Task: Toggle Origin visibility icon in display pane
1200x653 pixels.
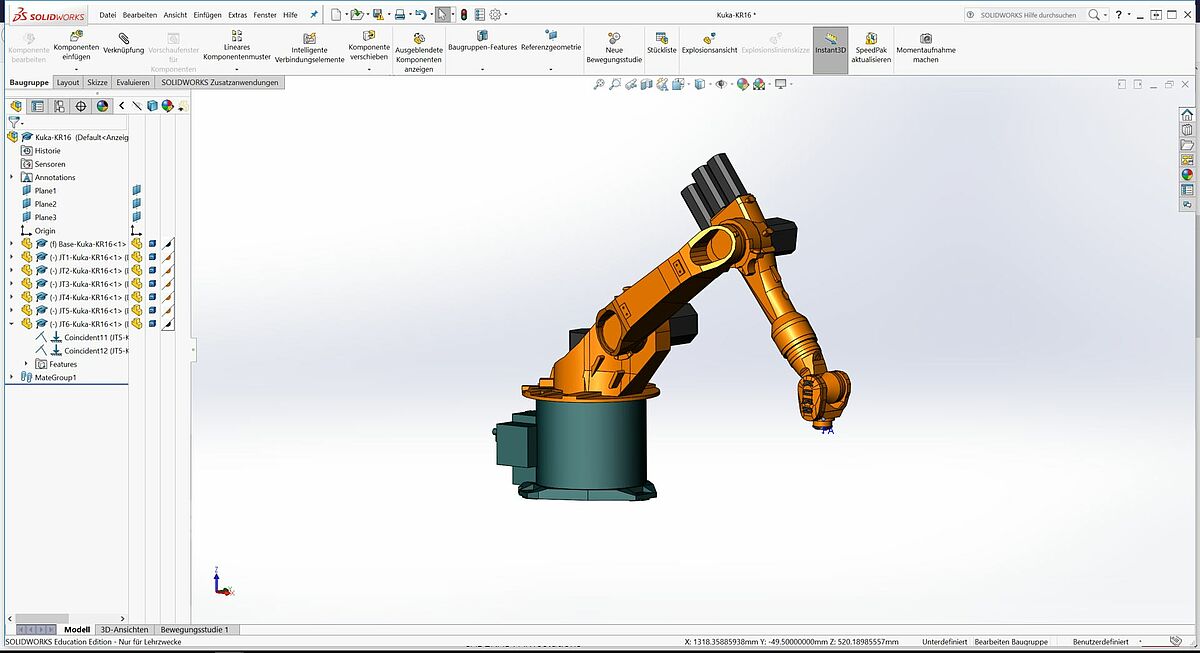Action: point(136,231)
